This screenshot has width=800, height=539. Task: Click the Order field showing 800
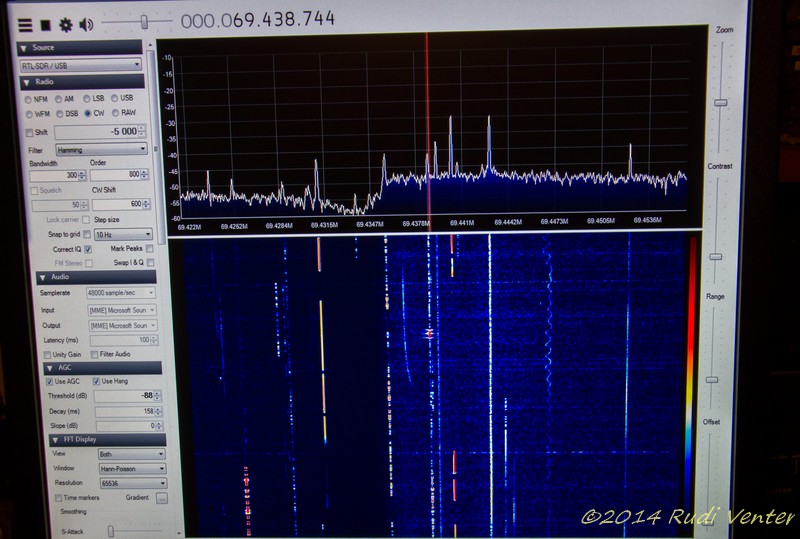115,175
